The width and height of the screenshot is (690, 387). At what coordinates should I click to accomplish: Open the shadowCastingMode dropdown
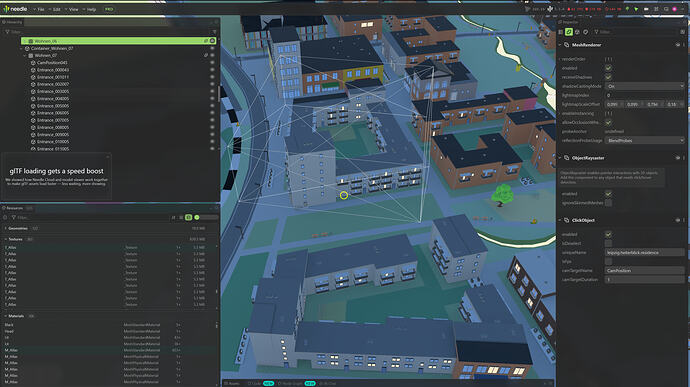tap(645, 86)
